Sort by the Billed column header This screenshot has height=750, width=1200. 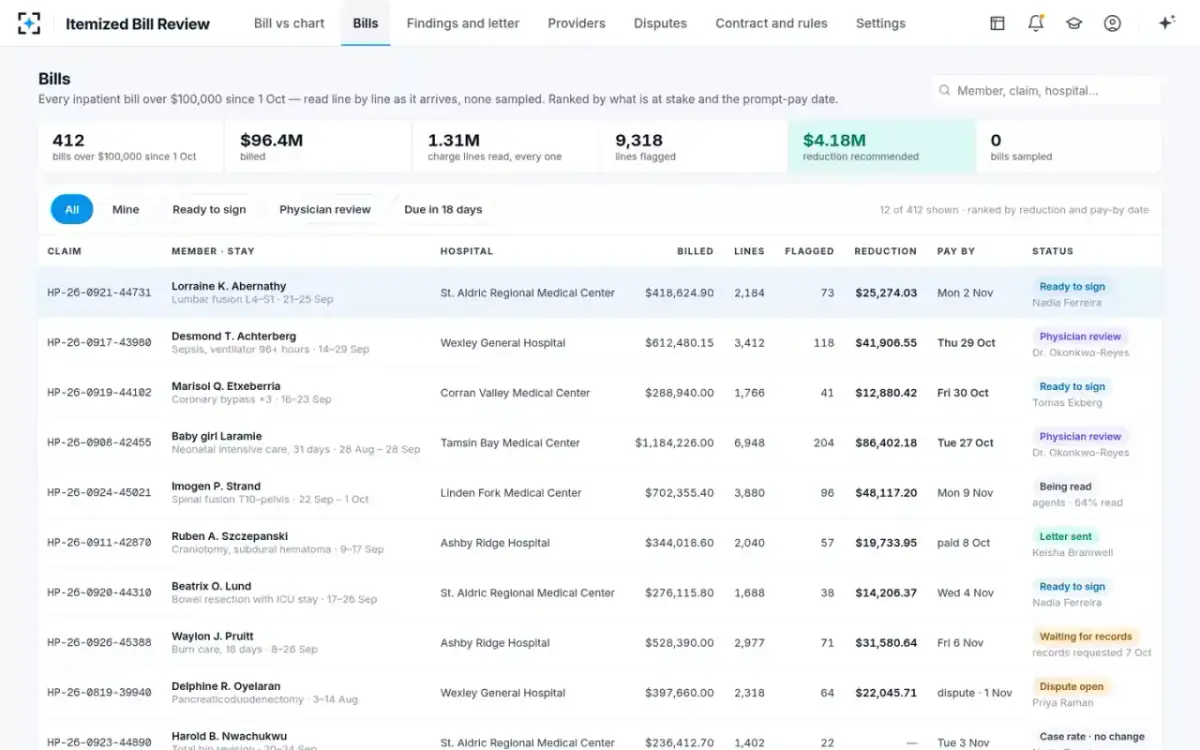[x=695, y=251]
